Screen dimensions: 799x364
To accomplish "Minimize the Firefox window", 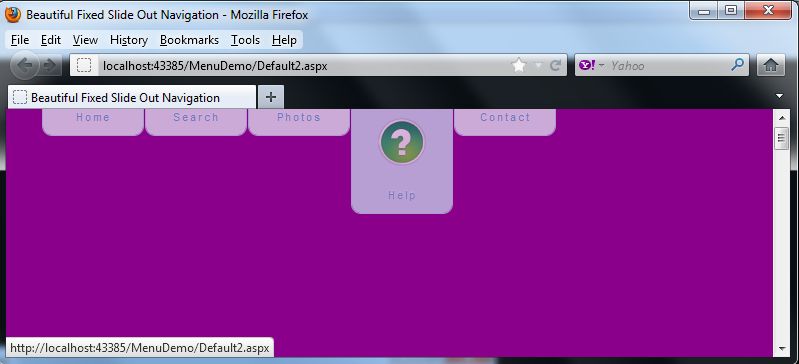I will [x=704, y=11].
